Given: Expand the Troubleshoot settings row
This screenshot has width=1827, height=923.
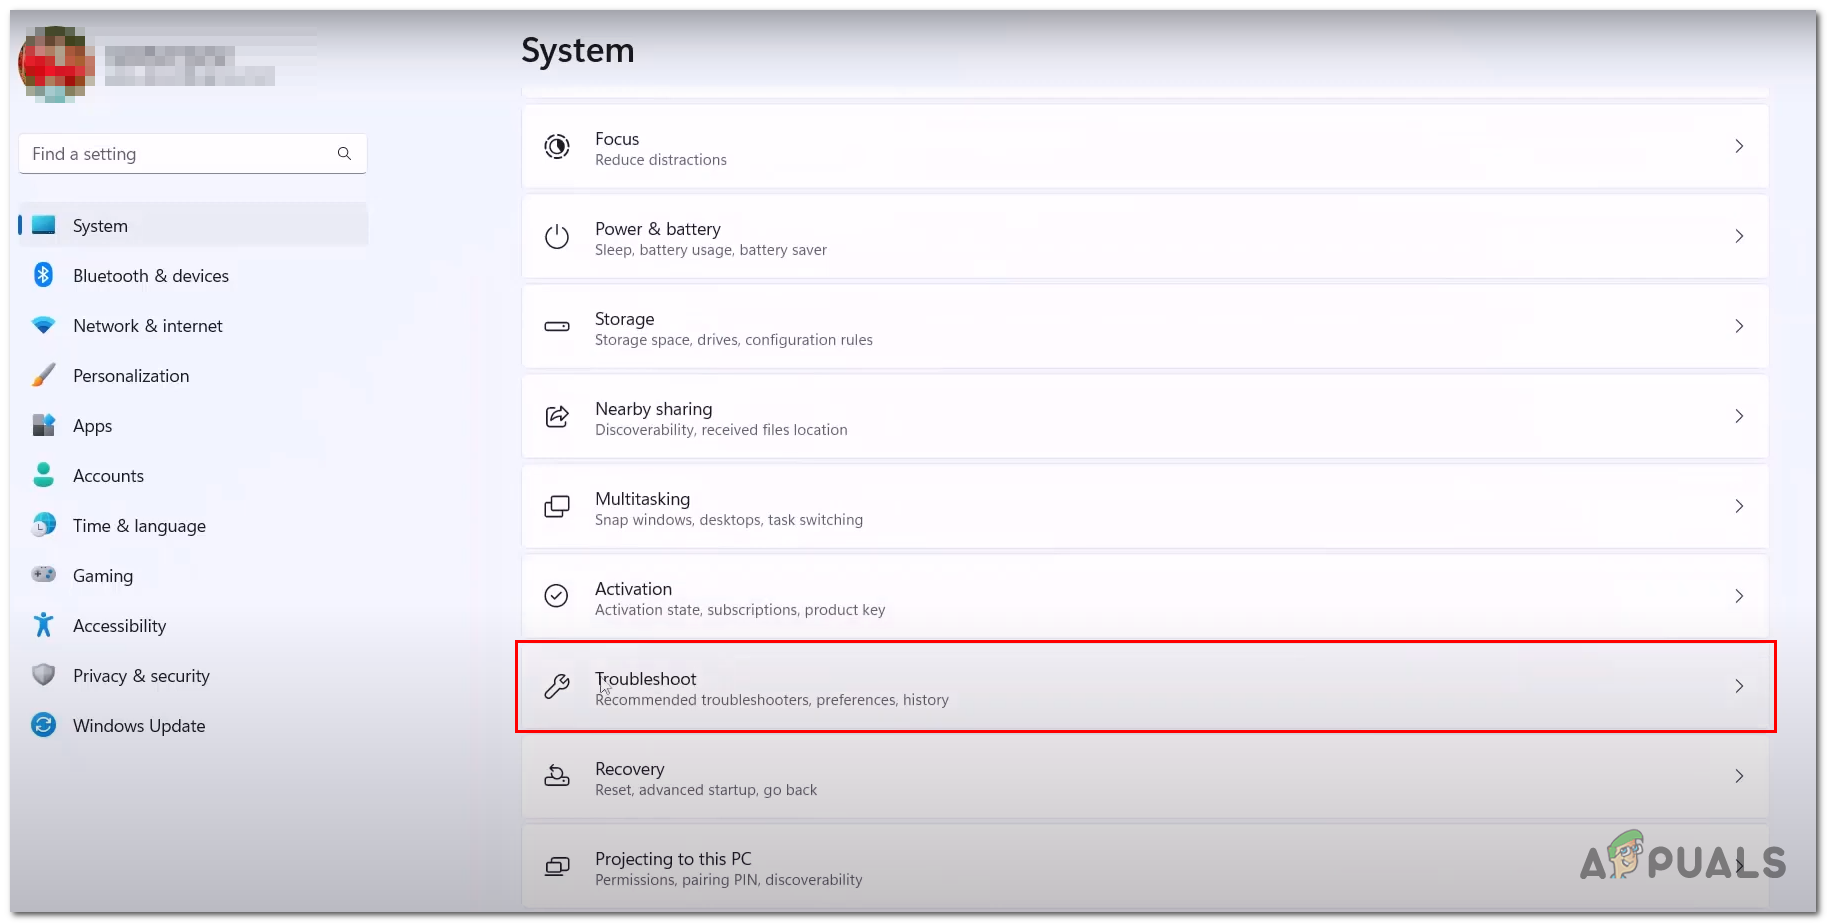Looking at the screenshot, I should click(x=1145, y=687).
